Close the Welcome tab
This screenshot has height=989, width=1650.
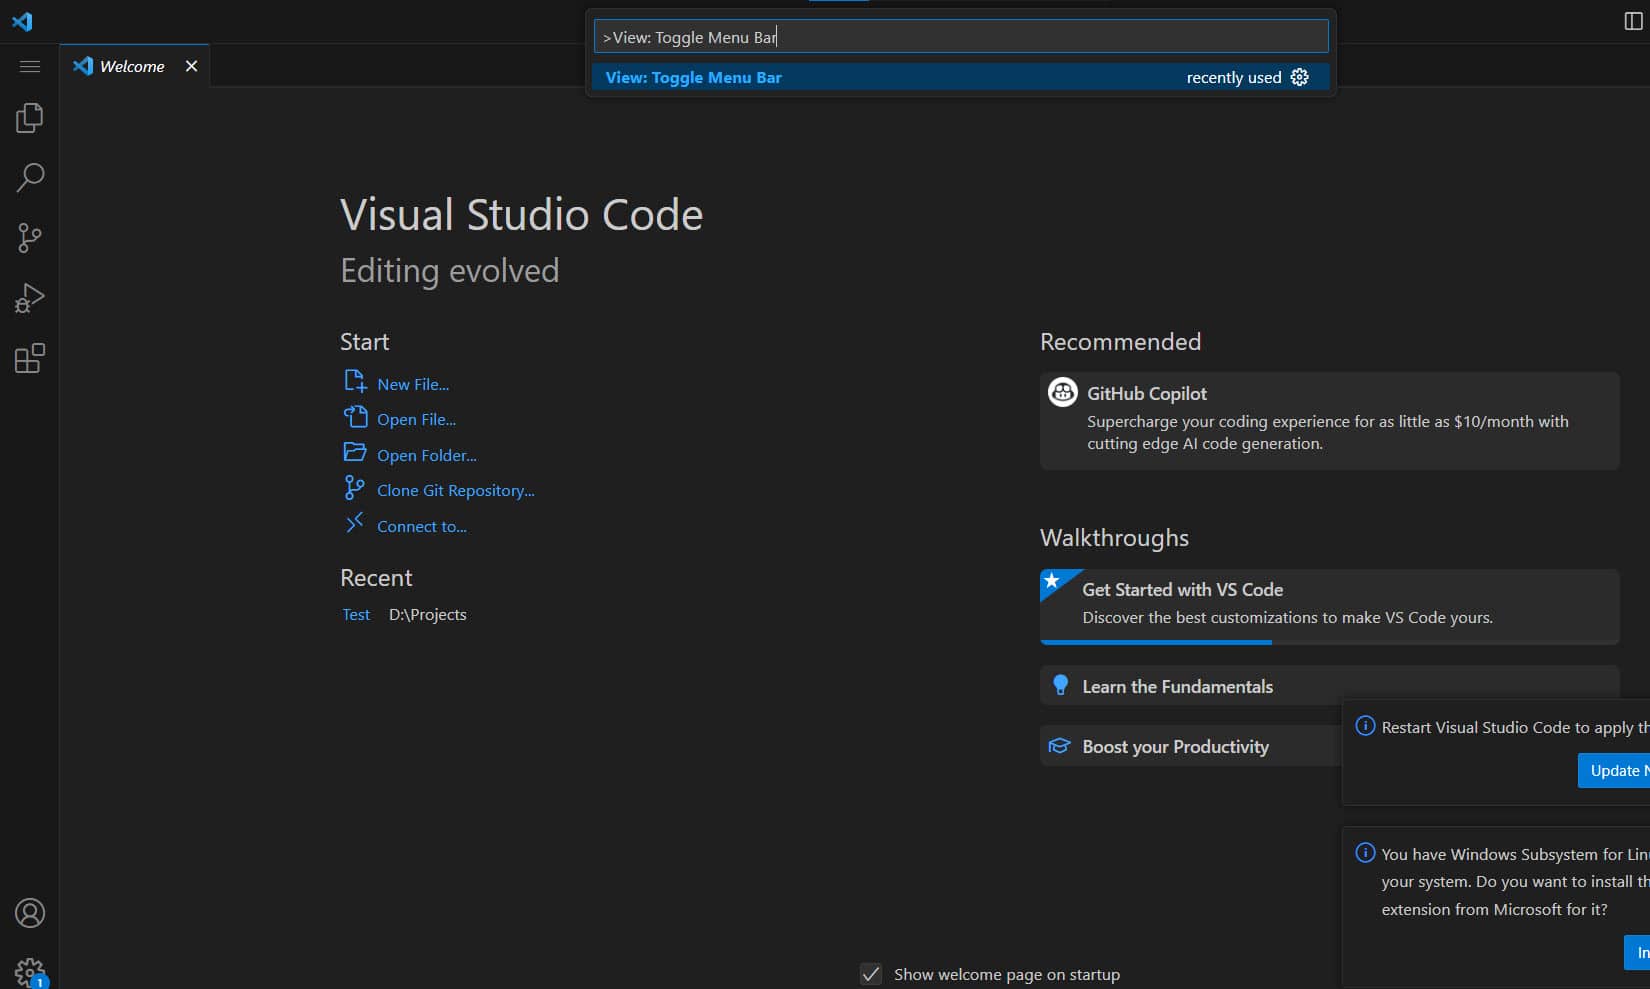(x=191, y=66)
